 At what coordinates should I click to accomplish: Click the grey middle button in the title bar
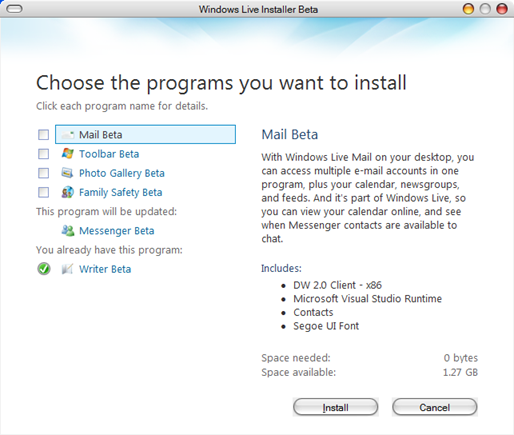point(485,9)
